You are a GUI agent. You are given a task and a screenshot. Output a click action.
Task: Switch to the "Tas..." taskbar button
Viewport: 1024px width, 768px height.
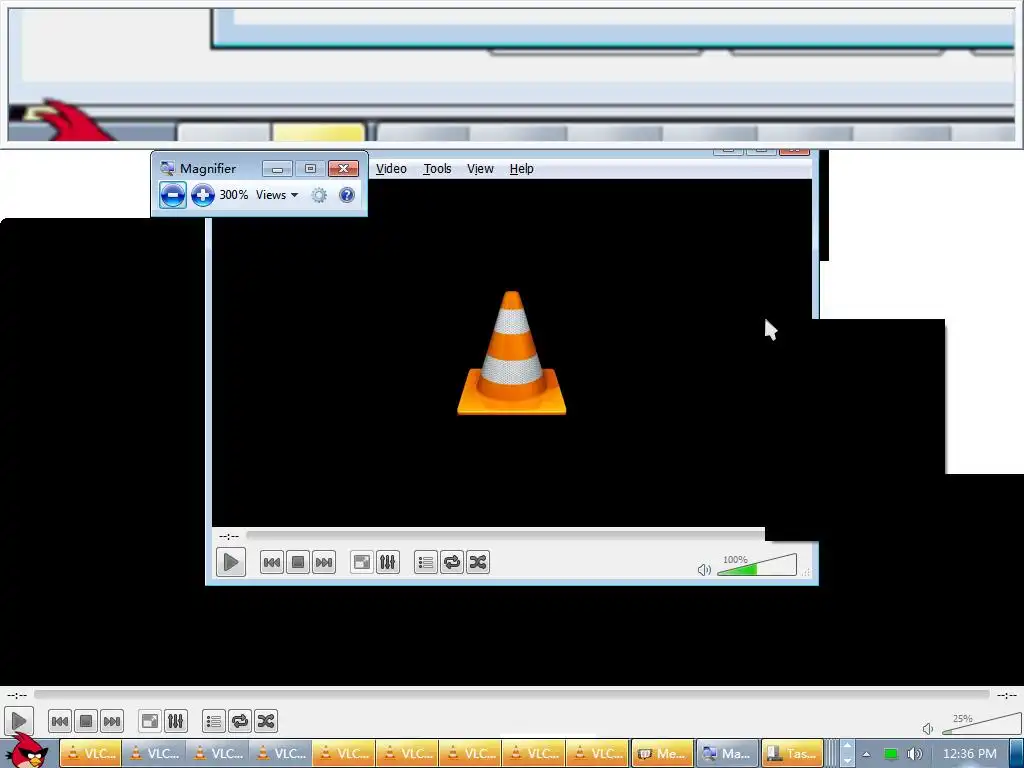pyautogui.click(x=792, y=754)
